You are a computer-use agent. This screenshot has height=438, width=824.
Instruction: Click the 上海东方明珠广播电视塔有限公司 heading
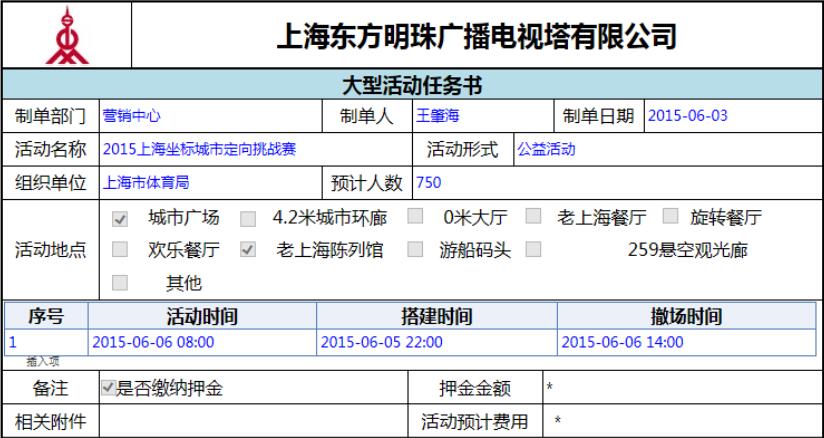pyautogui.click(x=476, y=36)
